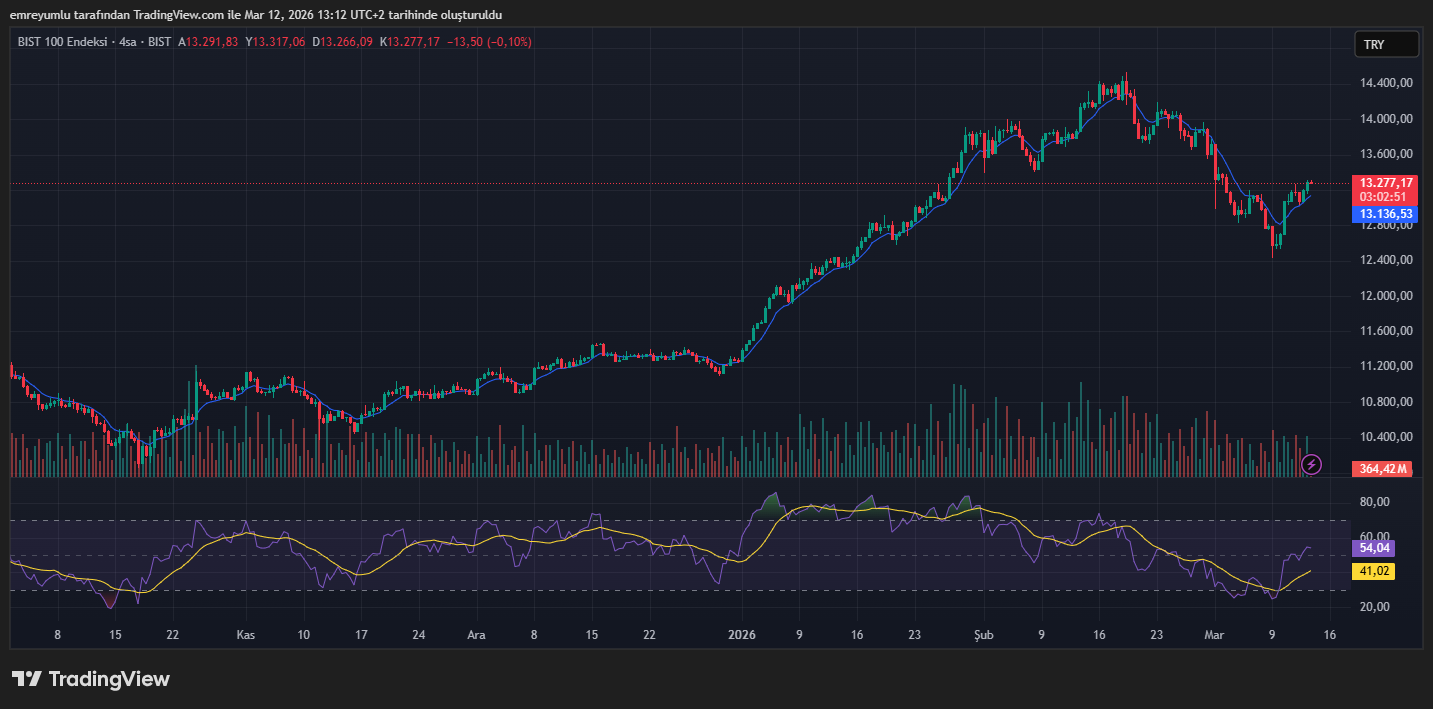
Task: Click the purple lightning bolt icon
Action: point(1312,464)
